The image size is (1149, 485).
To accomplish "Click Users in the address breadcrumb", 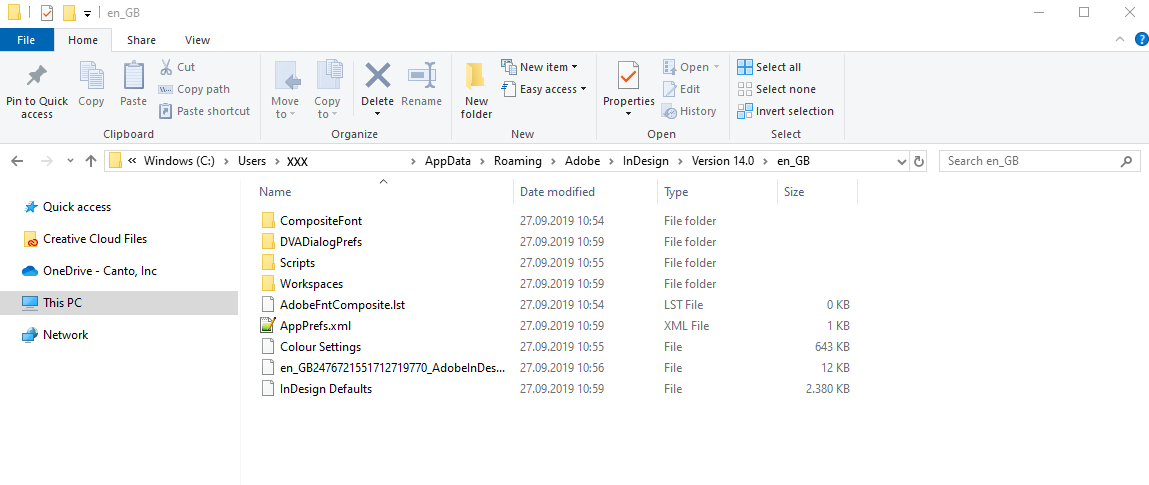I will (x=252, y=161).
